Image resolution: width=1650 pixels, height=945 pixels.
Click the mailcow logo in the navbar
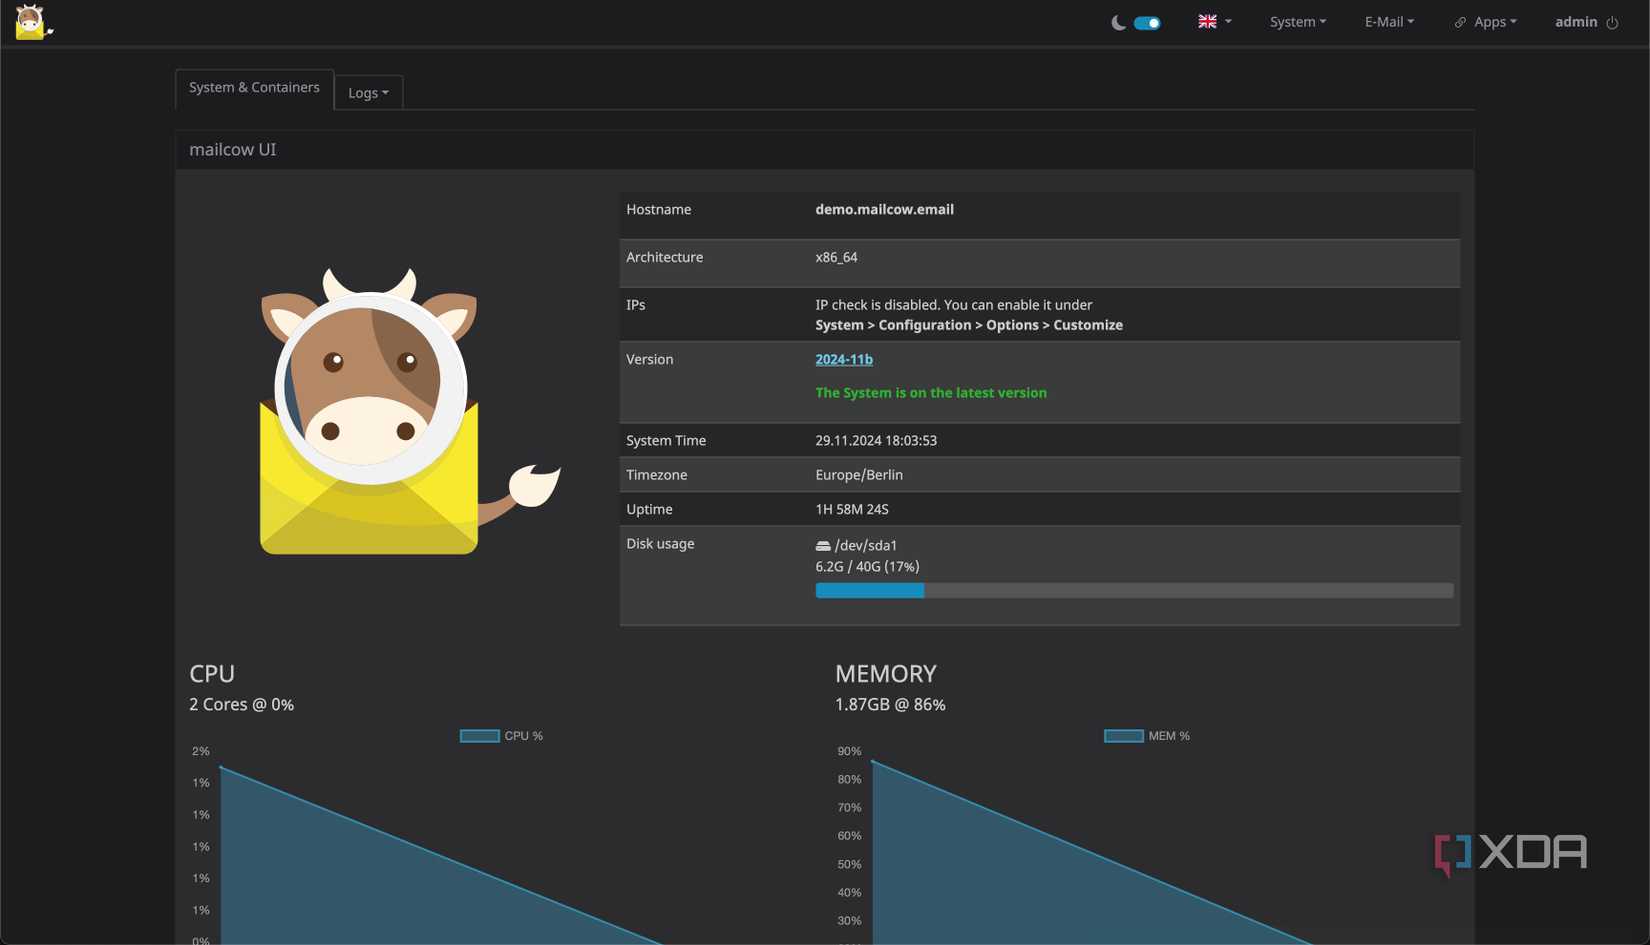tap(33, 22)
